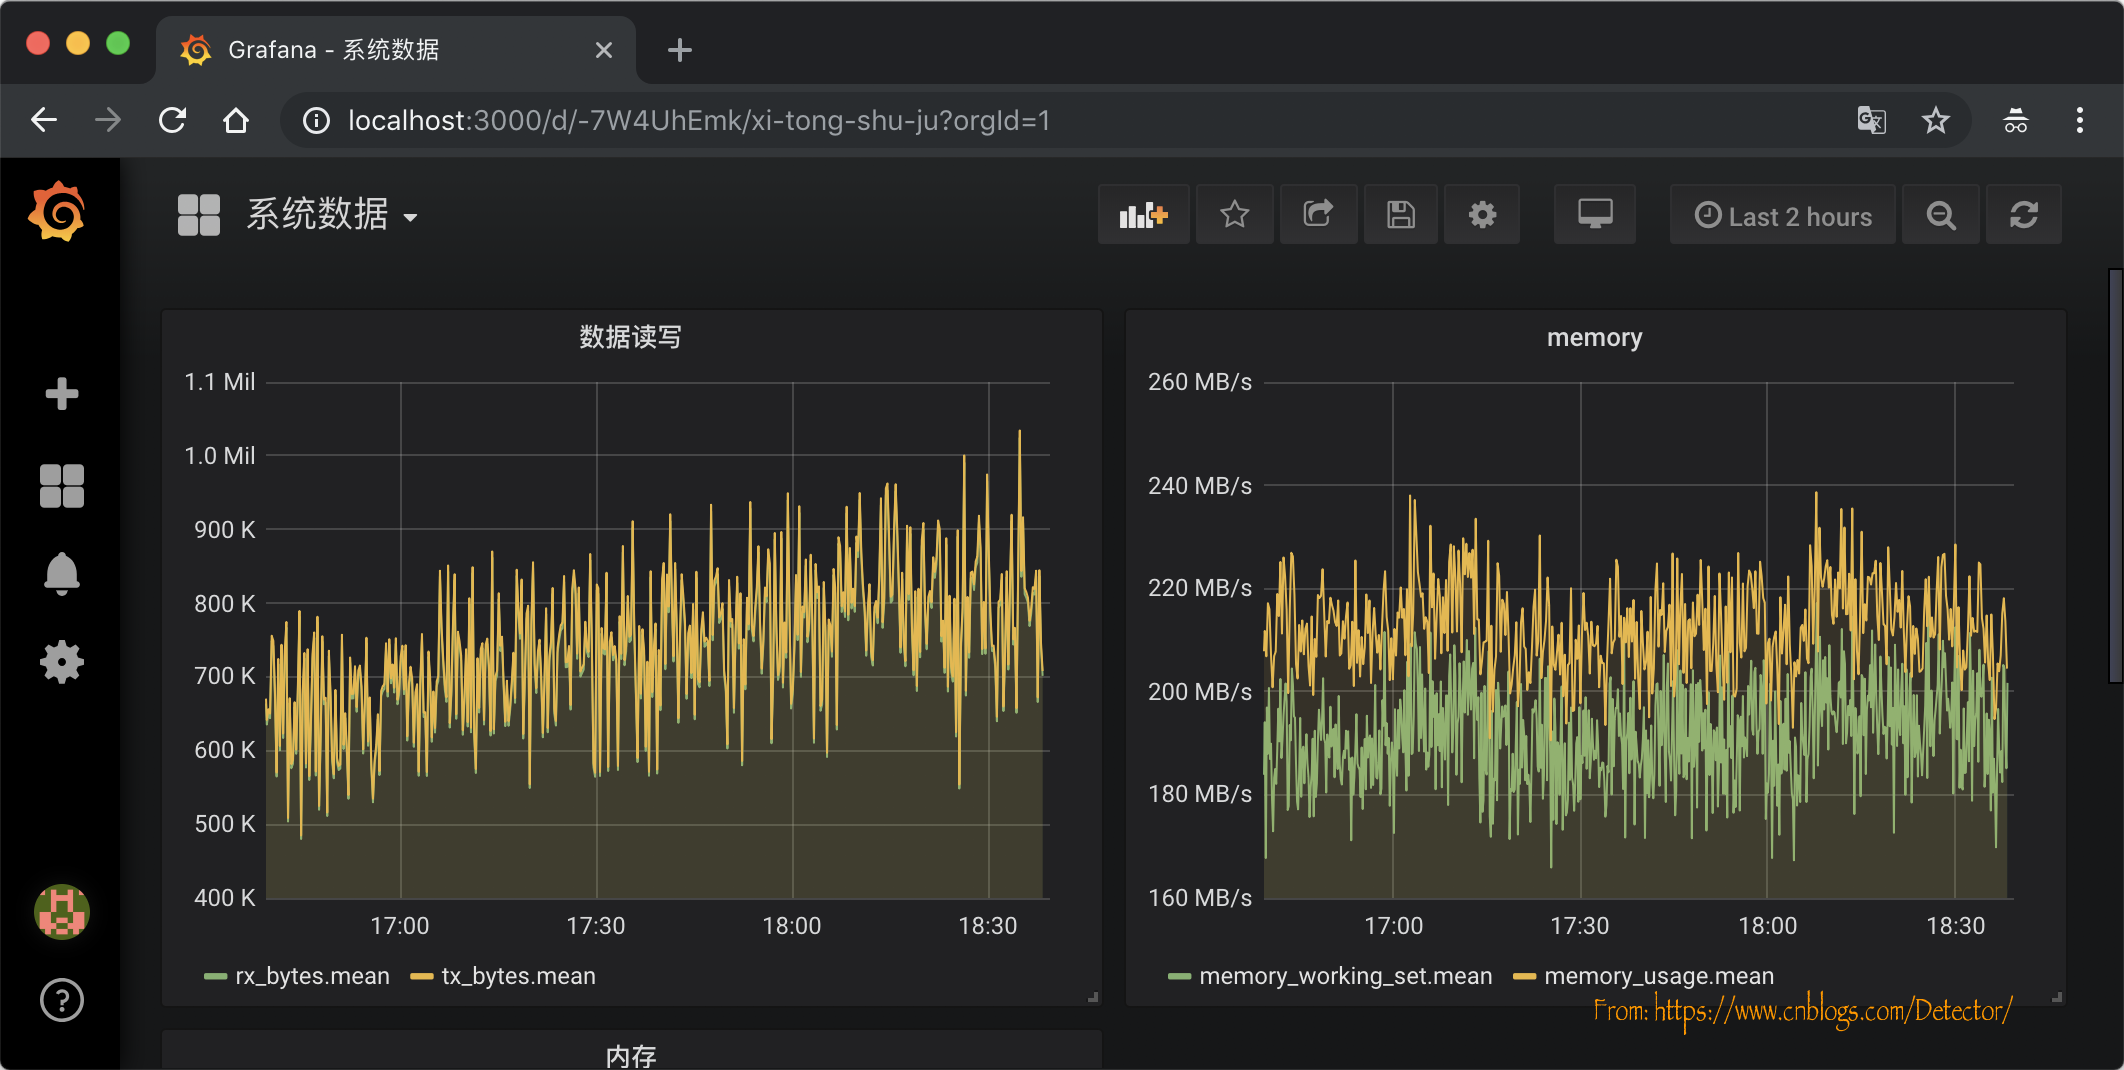Go forward in browser history
The height and width of the screenshot is (1070, 2124).
(x=108, y=121)
